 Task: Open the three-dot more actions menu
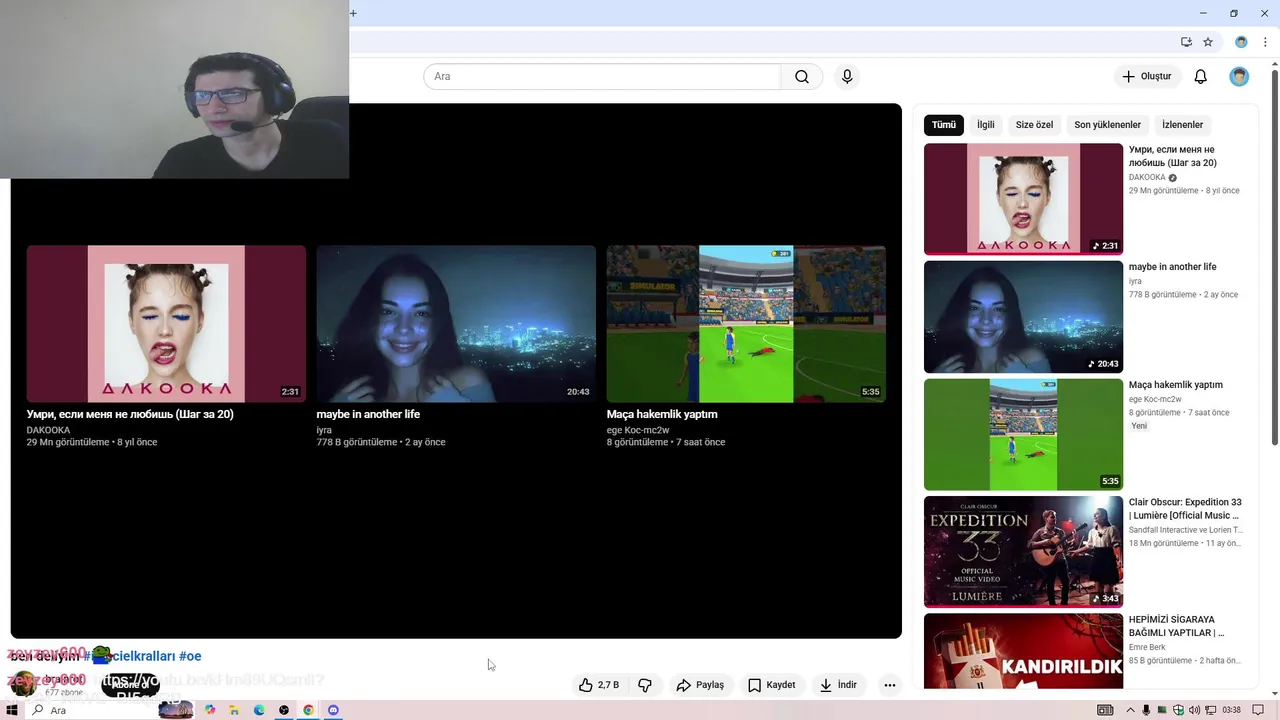click(x=889, y=685)
